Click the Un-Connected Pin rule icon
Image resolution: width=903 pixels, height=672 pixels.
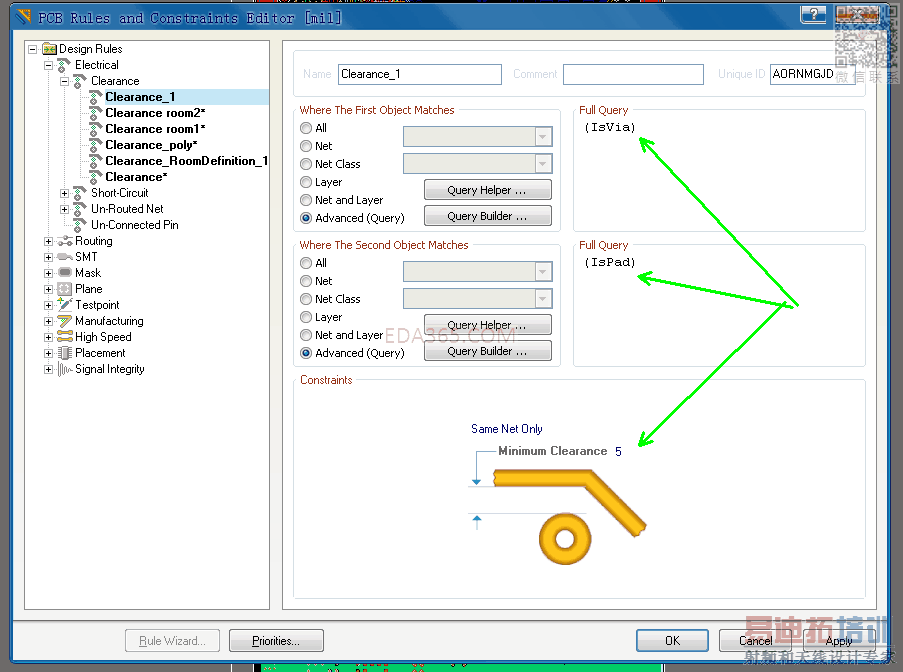click(81, 225)
